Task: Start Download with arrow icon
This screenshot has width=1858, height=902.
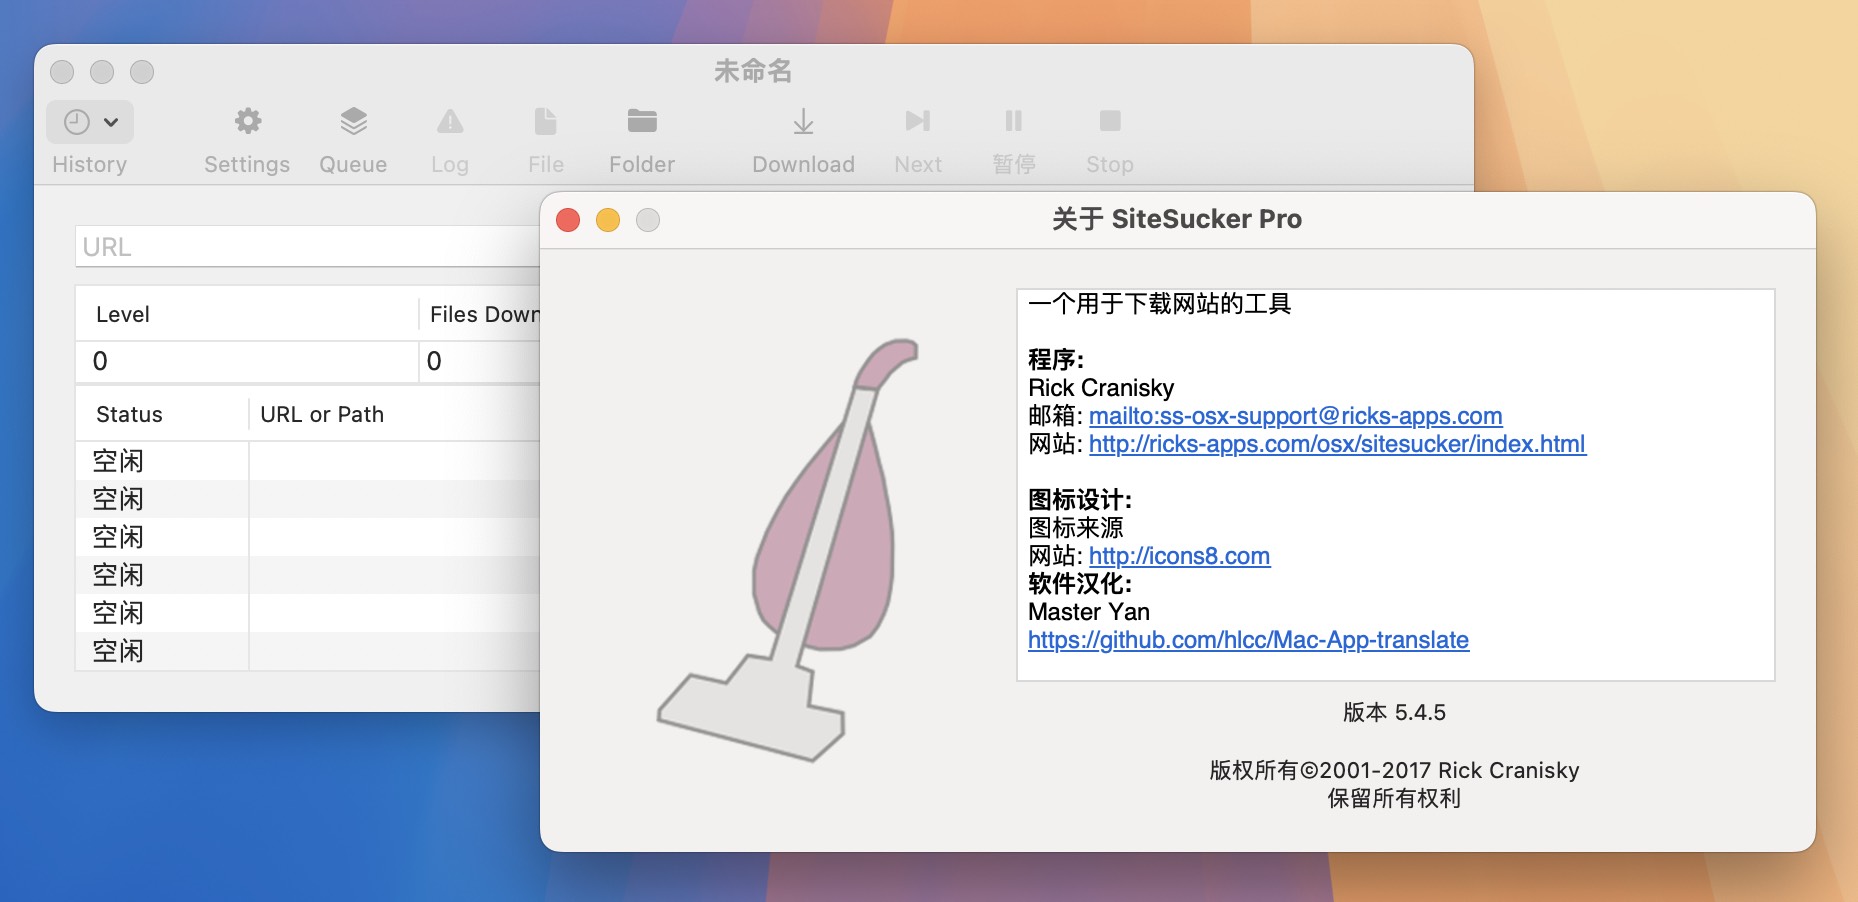Action: point(803,122)
